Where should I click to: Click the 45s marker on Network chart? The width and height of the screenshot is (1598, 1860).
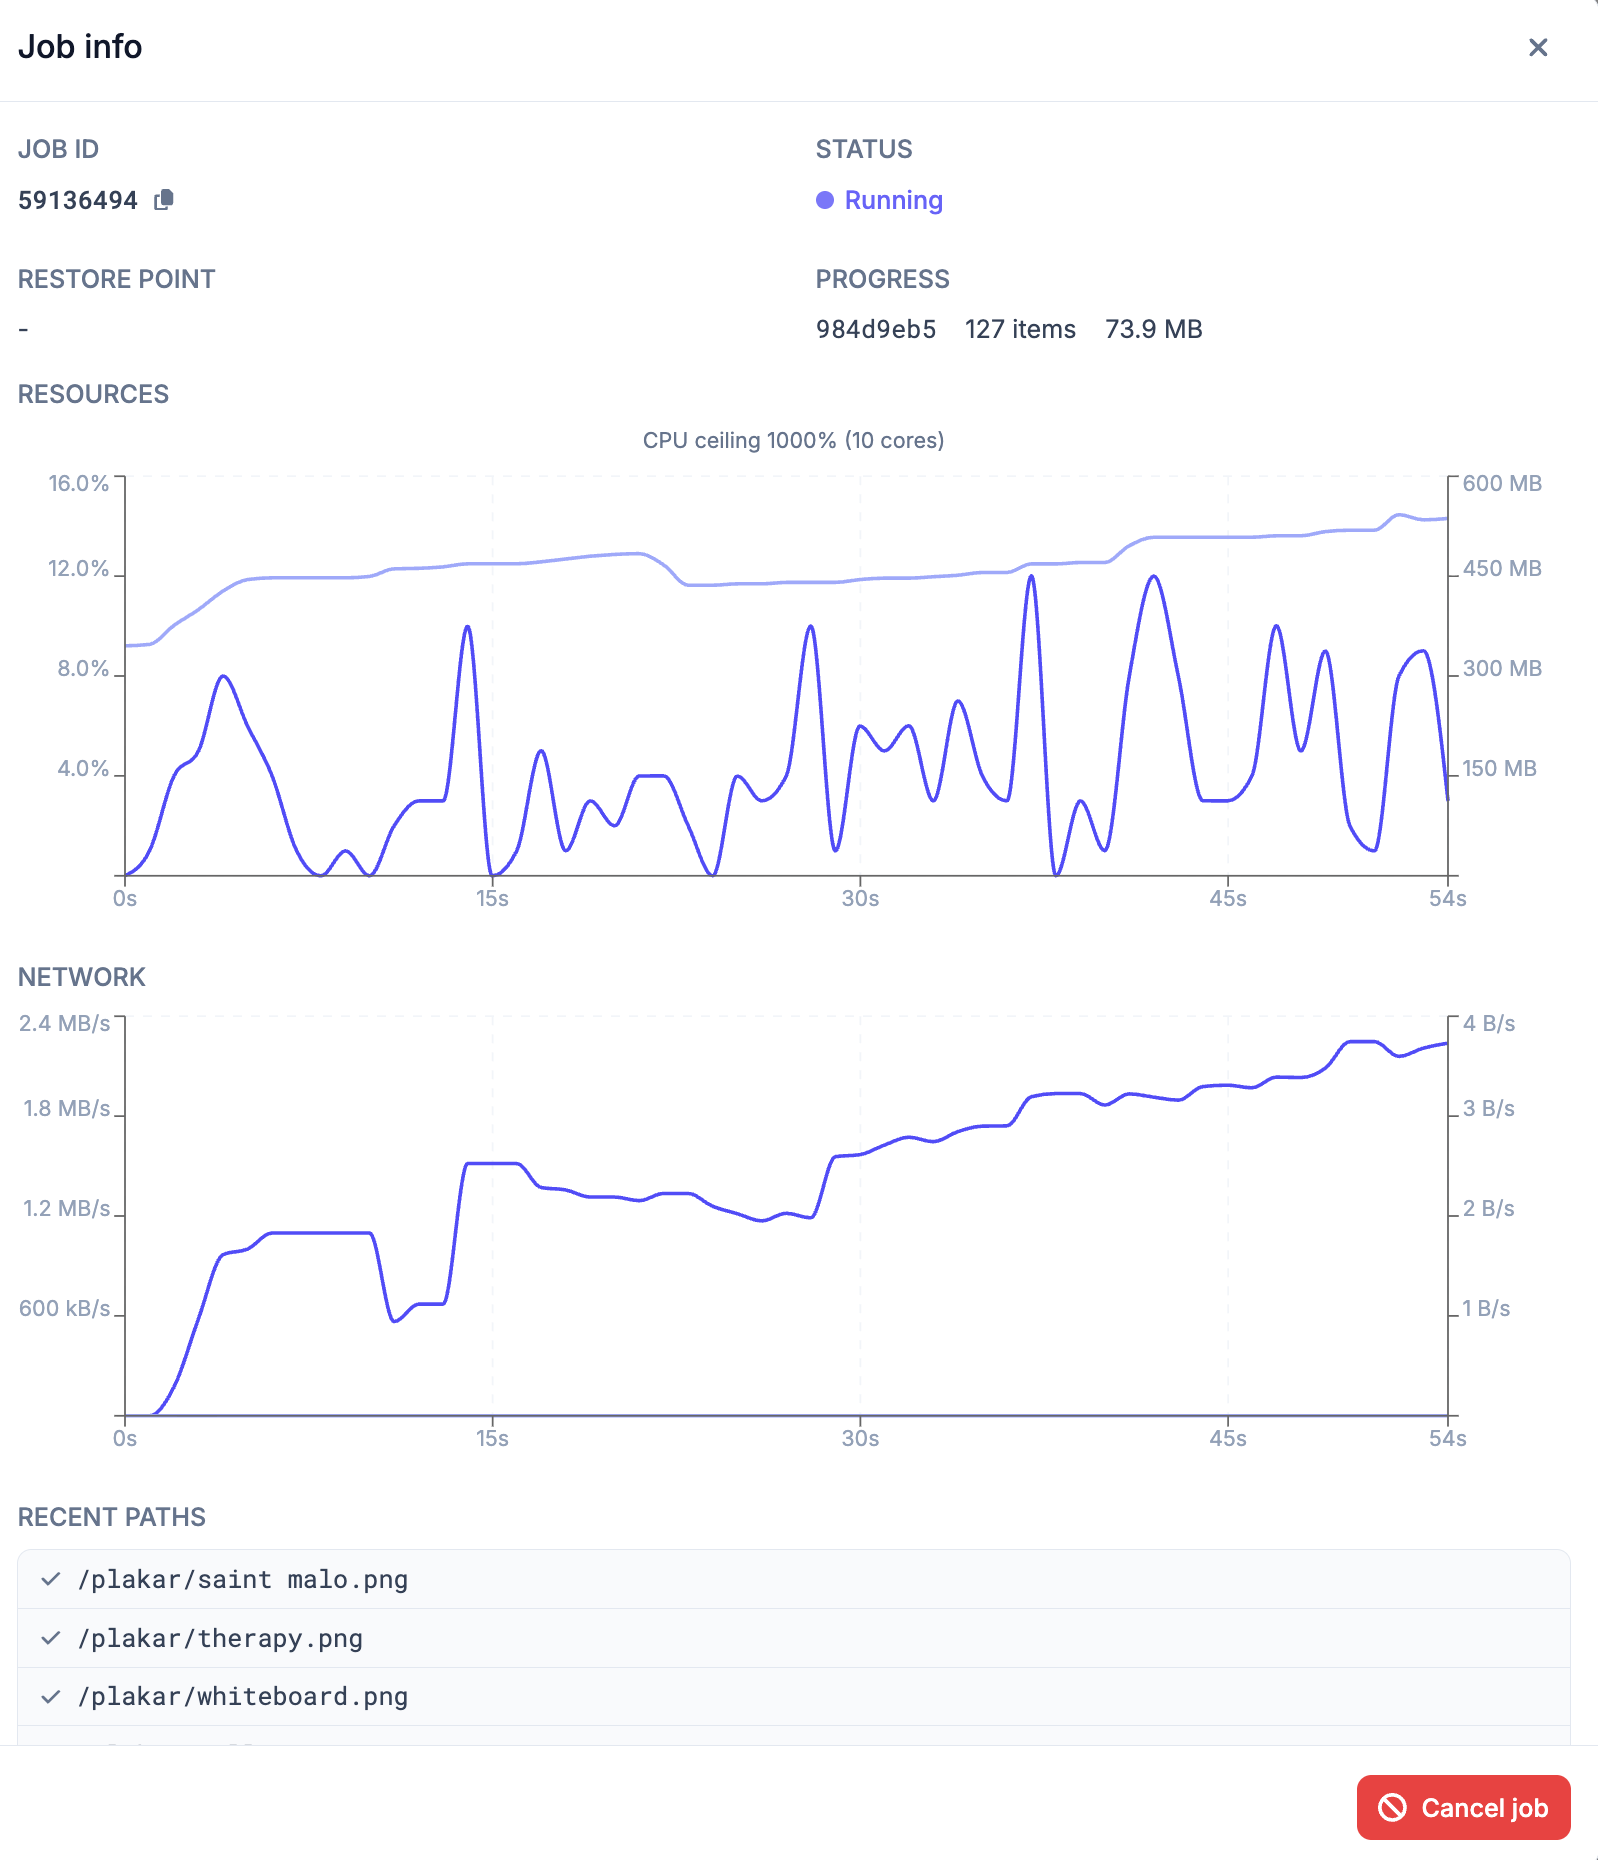point(1228,1438)
